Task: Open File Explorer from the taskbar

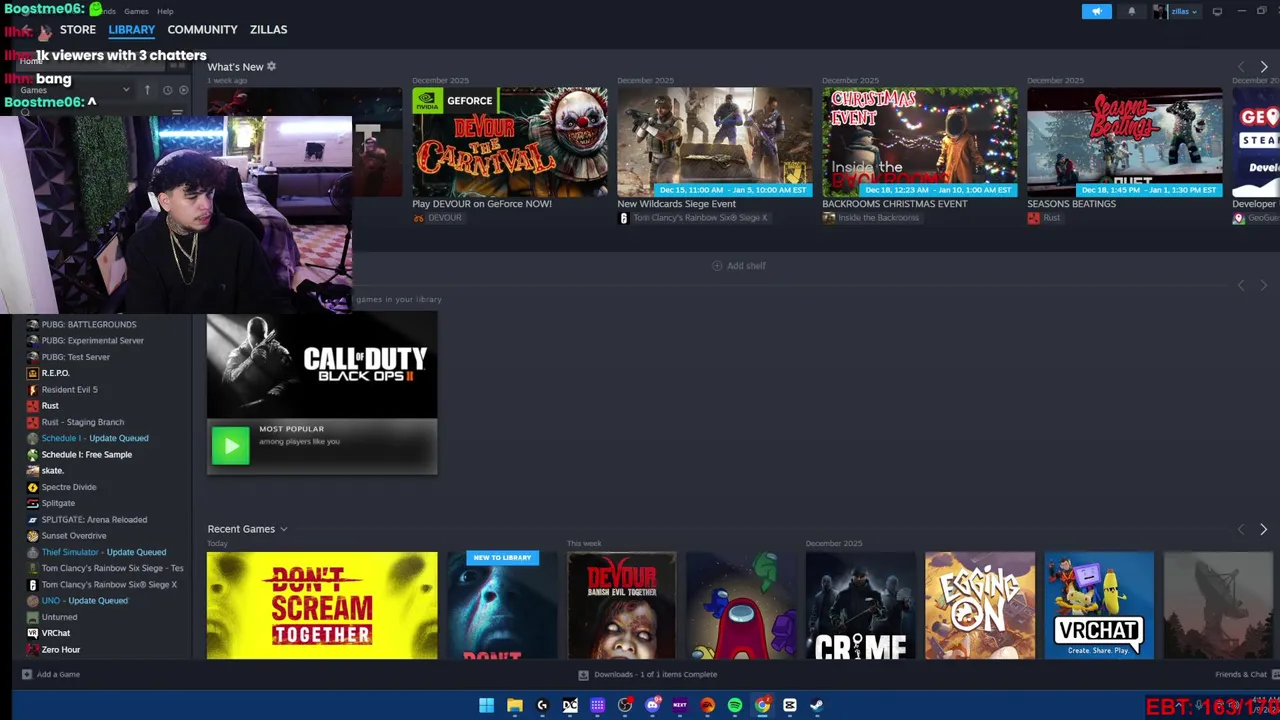Action: pyautogui.click(x=514, y=705)
